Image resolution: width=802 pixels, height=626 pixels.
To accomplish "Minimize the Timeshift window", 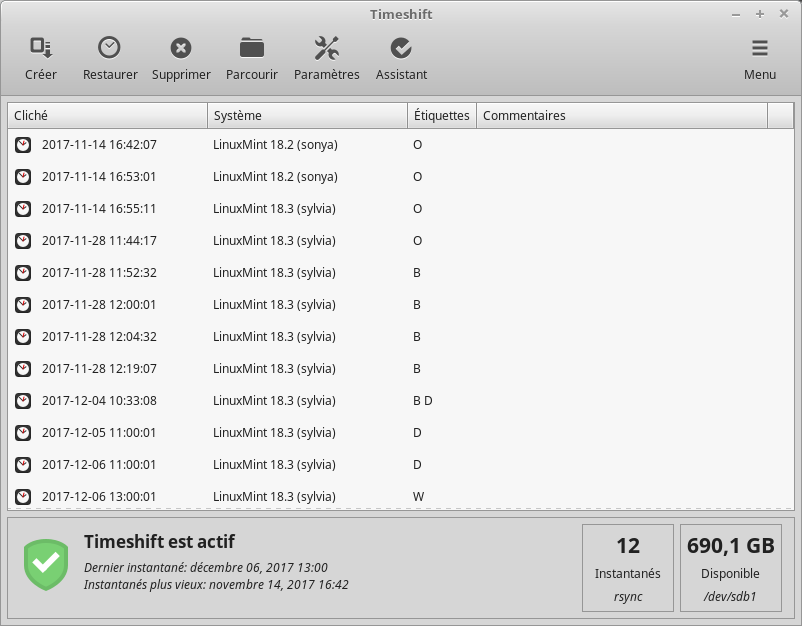I will tap(736, 15).
